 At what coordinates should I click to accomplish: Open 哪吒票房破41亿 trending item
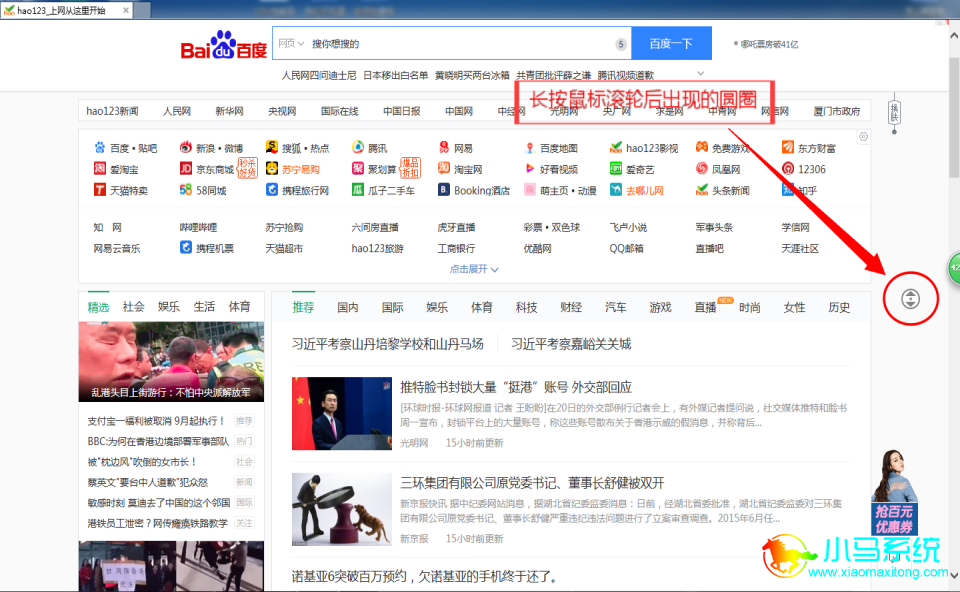tap(770, 44)
